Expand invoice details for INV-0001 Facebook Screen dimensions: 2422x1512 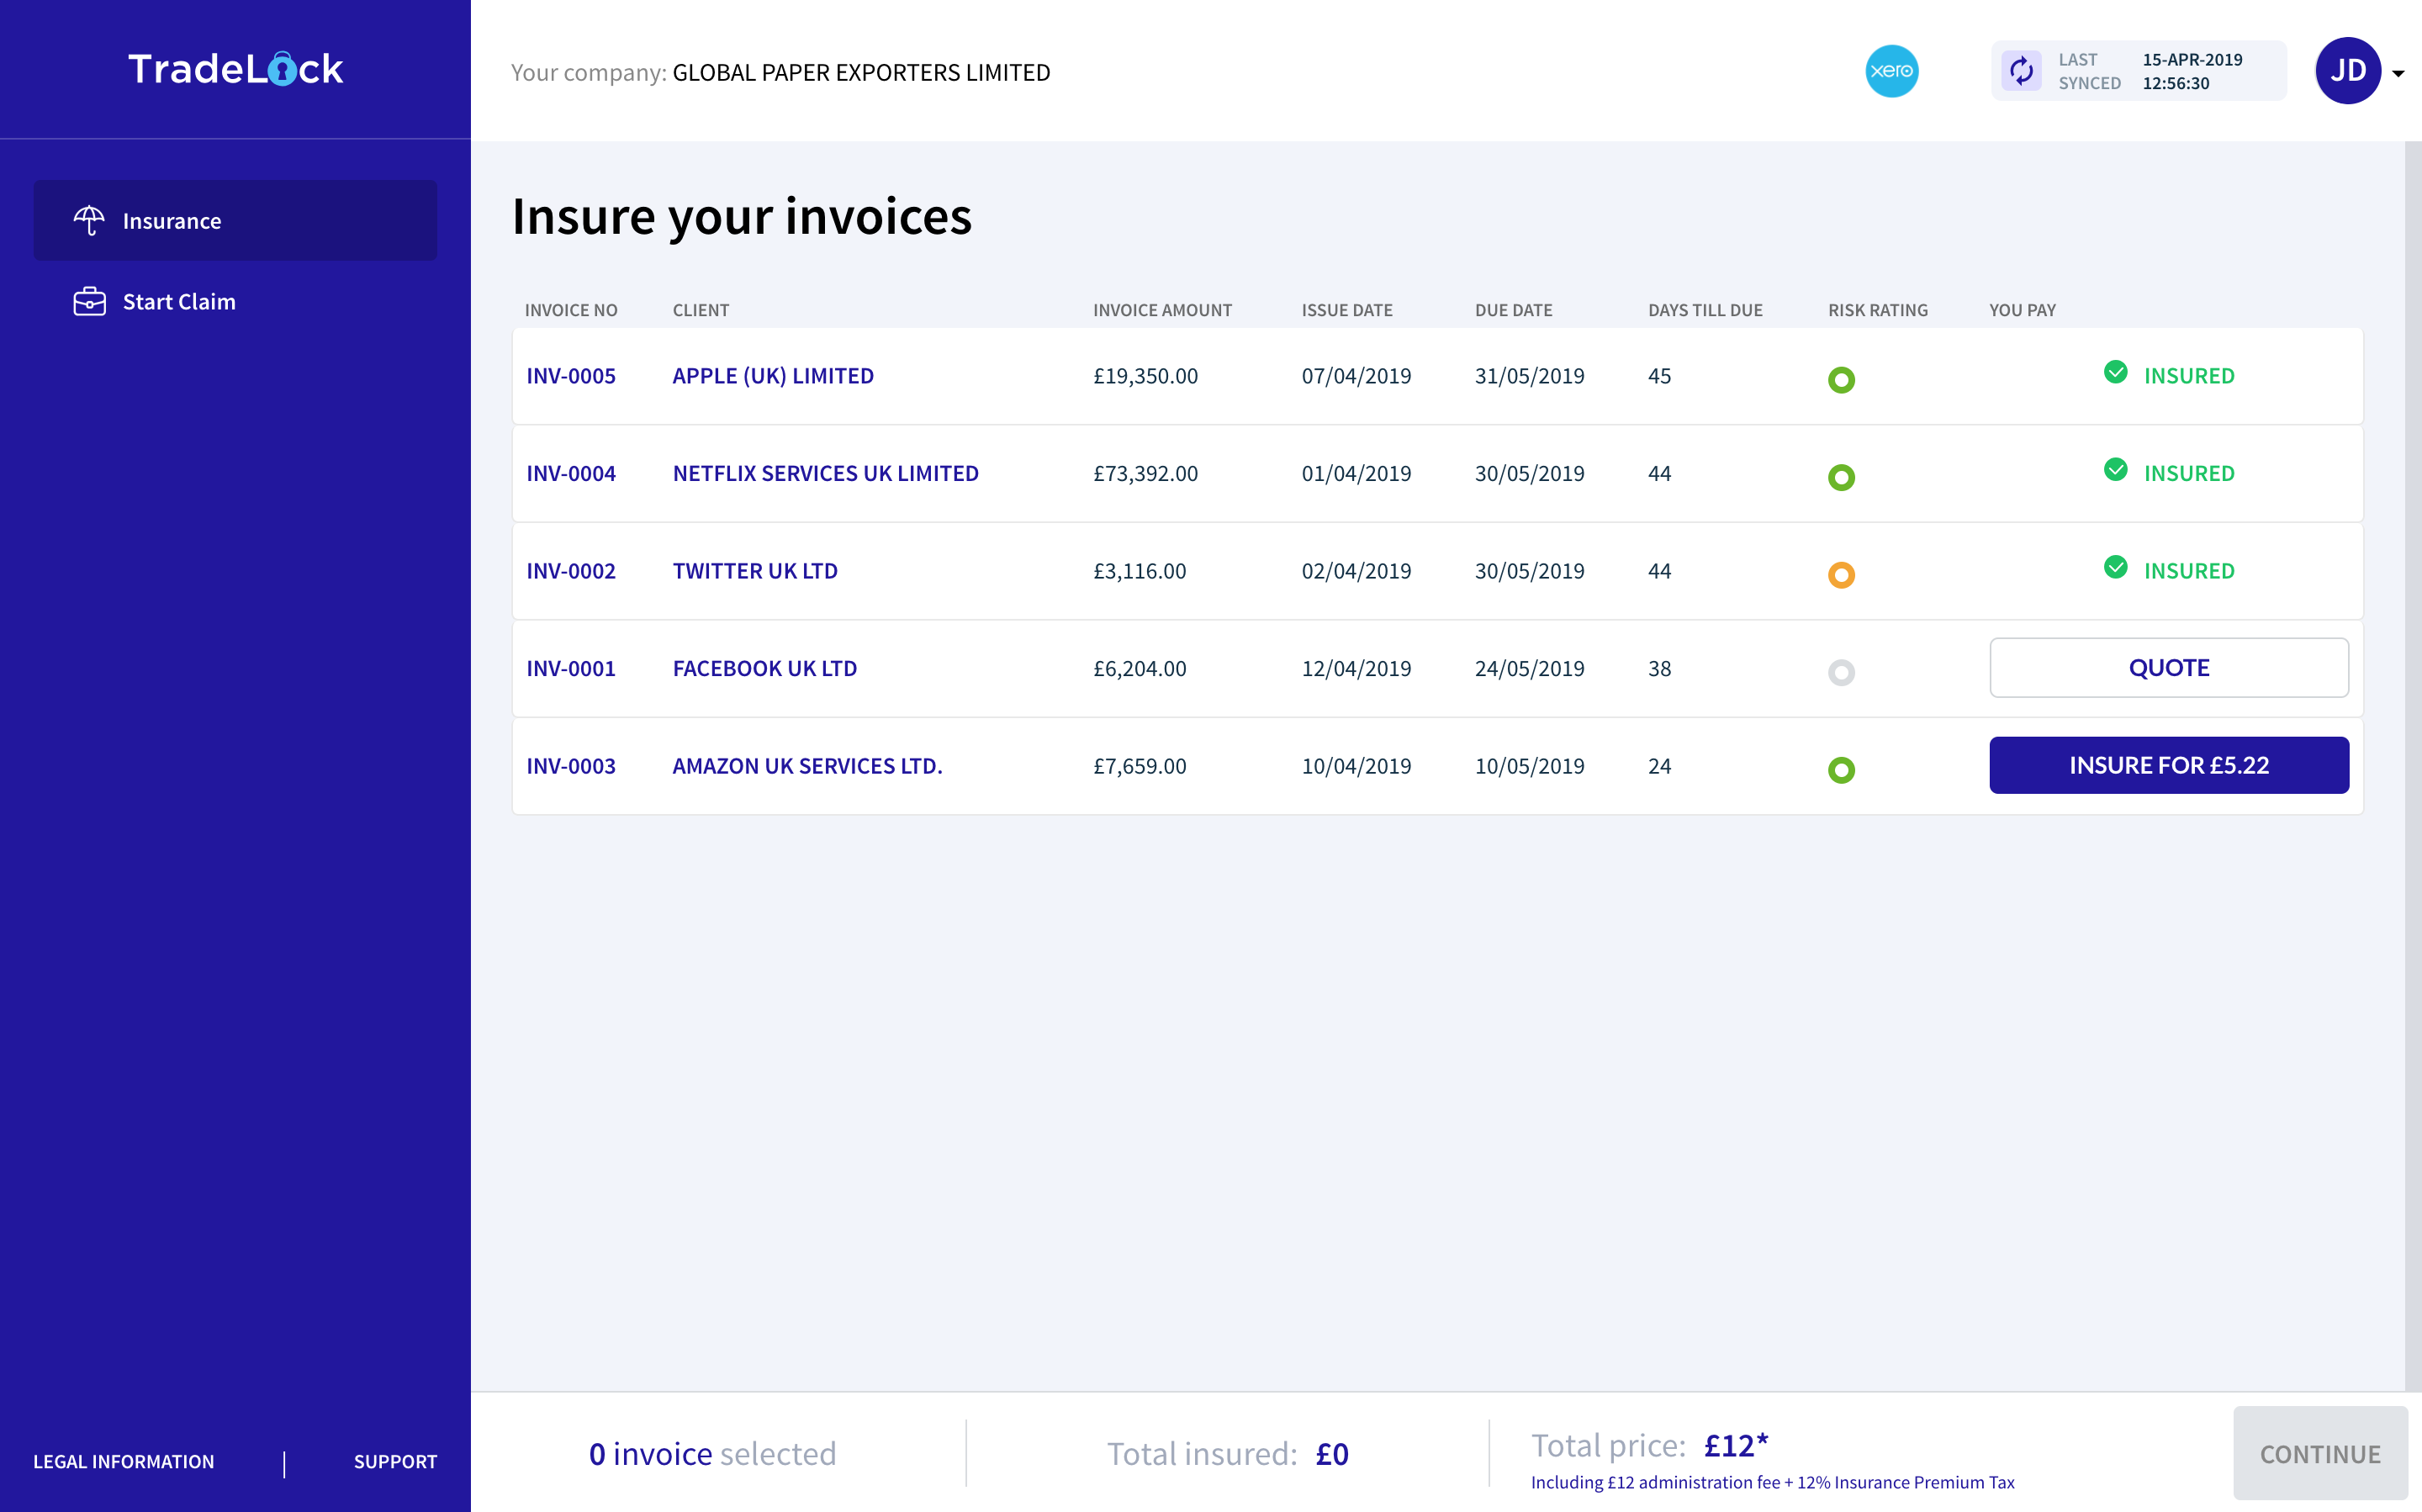point(569,665)
